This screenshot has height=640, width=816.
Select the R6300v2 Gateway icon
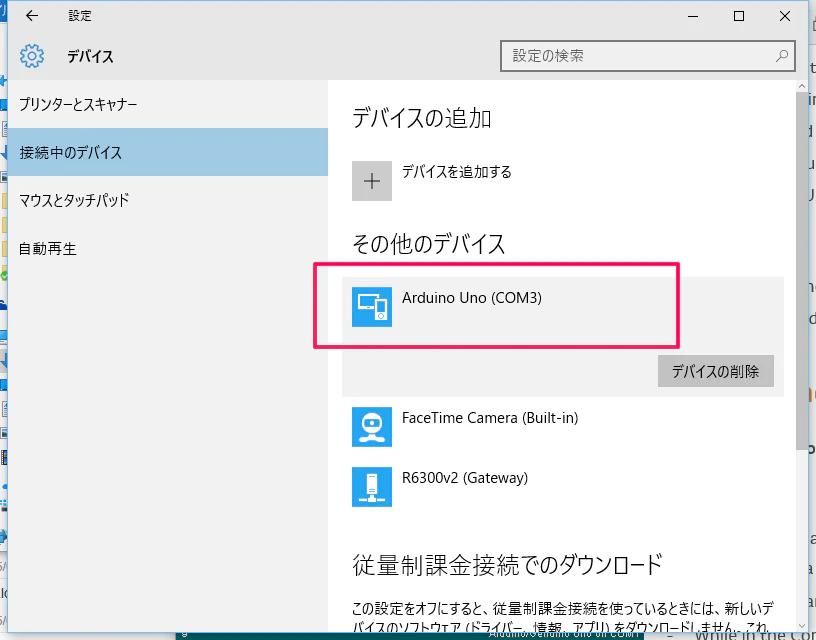(x=372, y=487)
